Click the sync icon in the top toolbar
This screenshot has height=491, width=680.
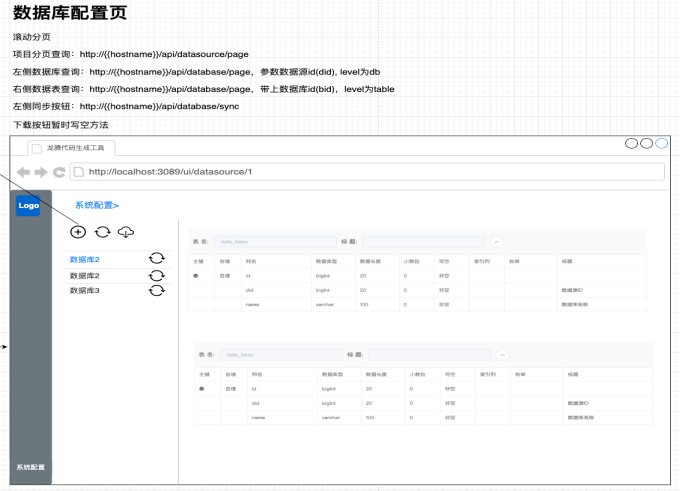102,232
